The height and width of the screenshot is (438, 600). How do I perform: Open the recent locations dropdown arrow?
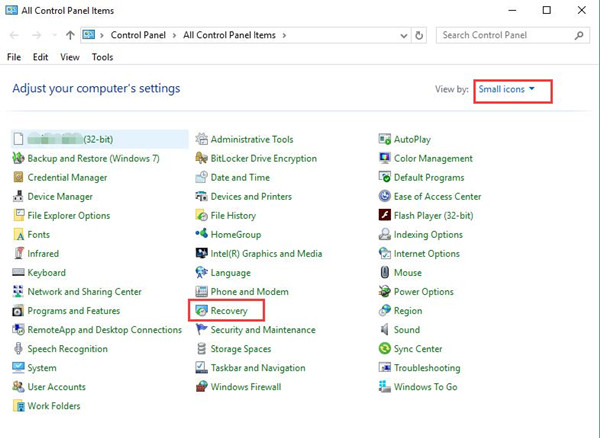[54, 35]
